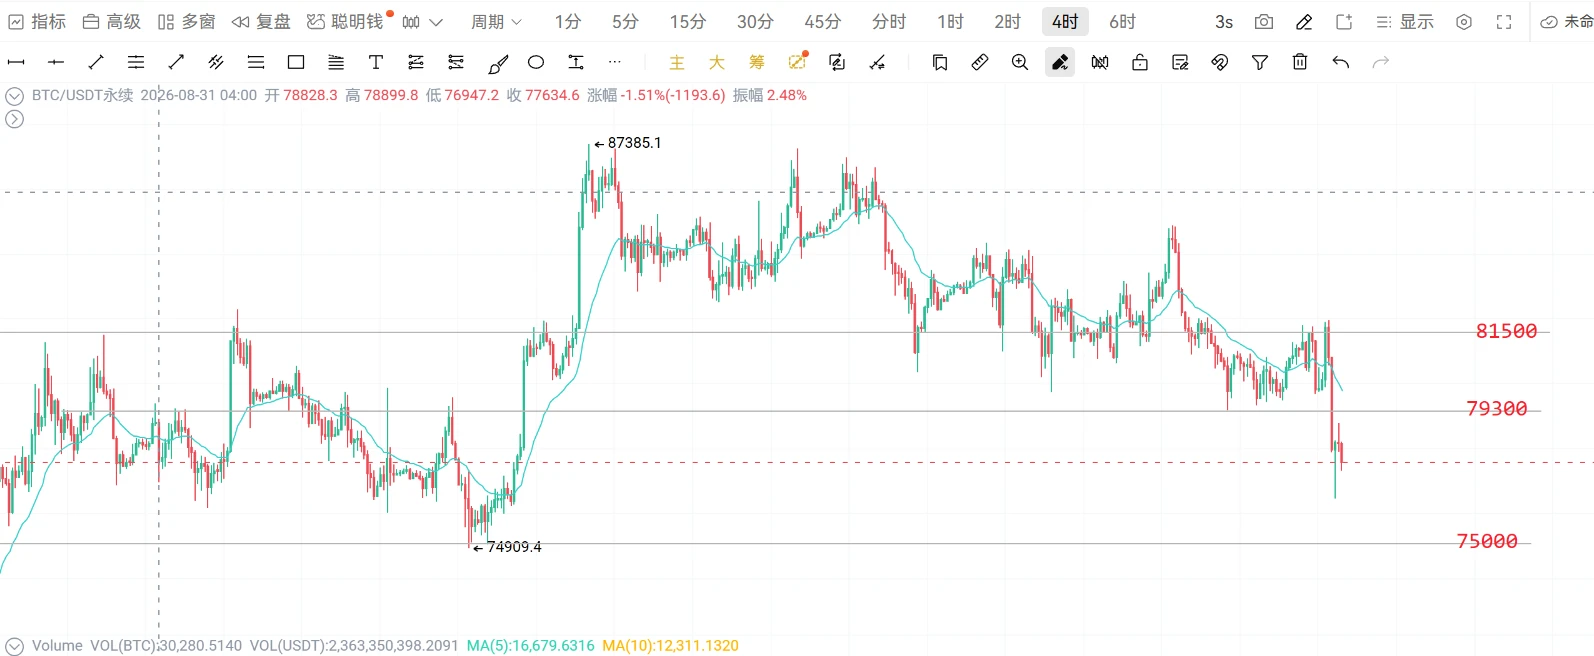
Task: Expand more drawing tools ellipsis
Action: (x=615, y=62)
